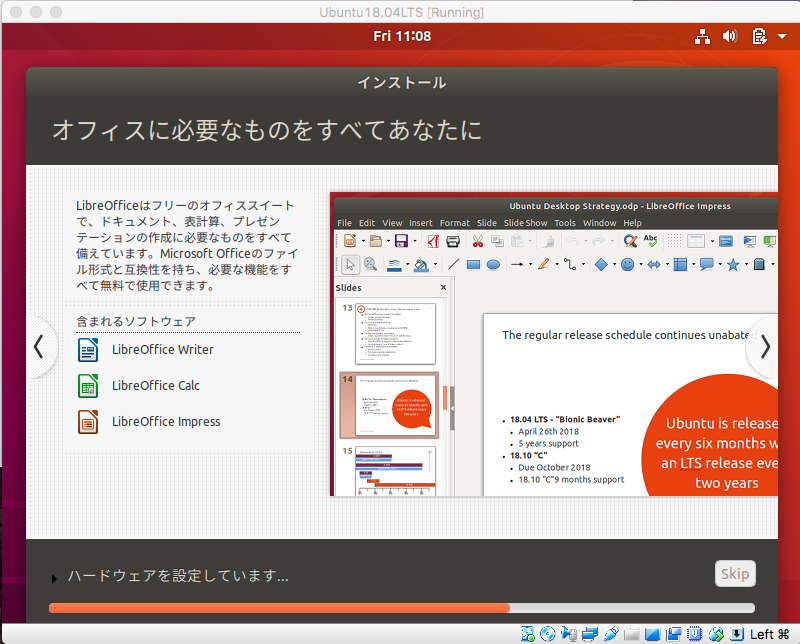Go to the next installer slide

765,347
